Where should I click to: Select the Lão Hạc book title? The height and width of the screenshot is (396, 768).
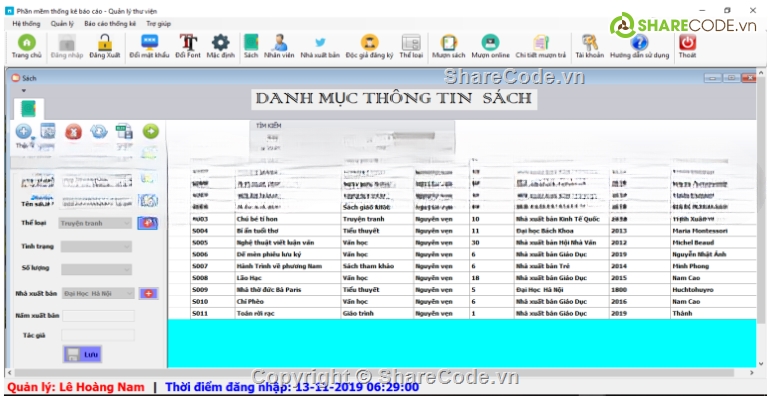(288, 278)
